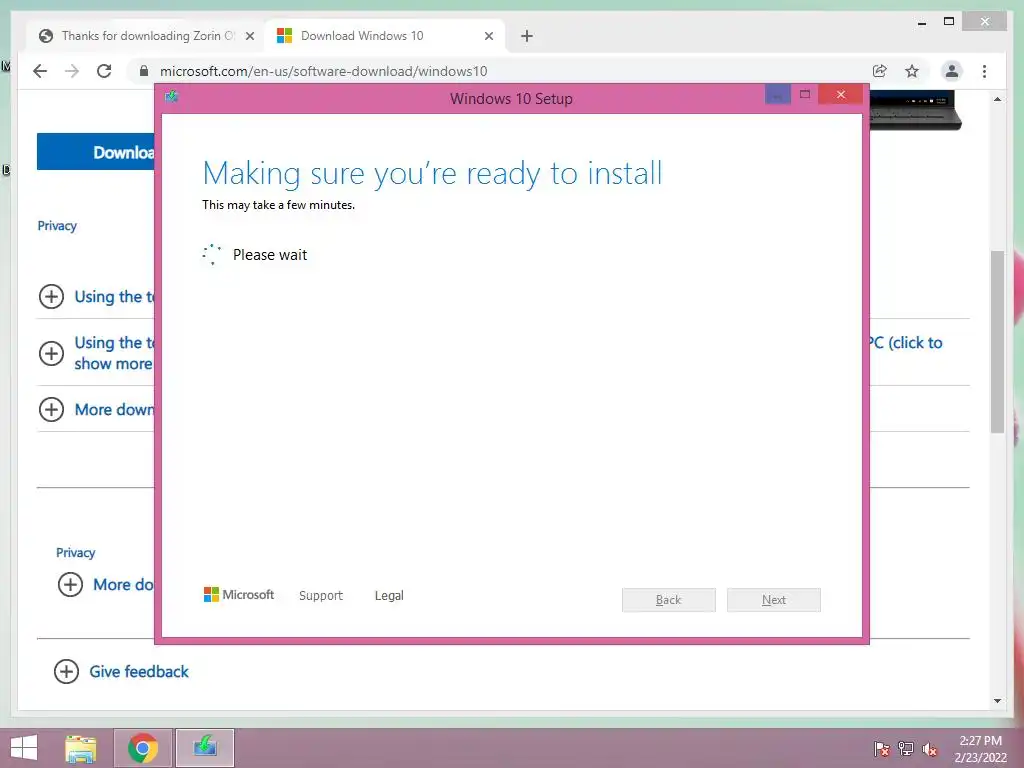The height and width of the screenshot is (768, 1024).
Task: Open Chrome three-dot menu
Action: pos(984,71)
